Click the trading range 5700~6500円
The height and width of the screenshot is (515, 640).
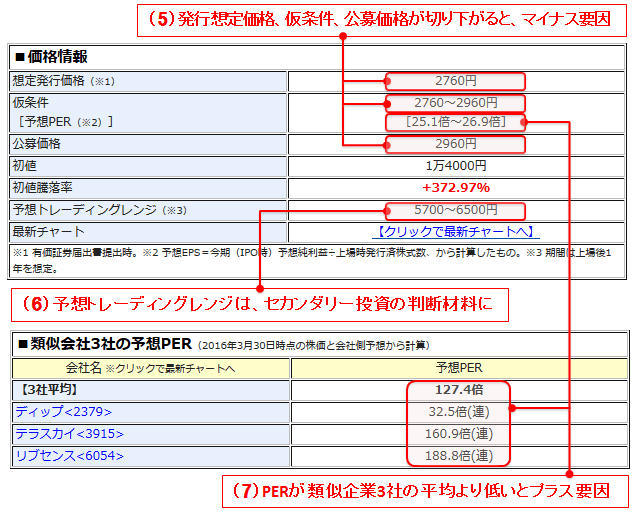[x=456, y=211]
